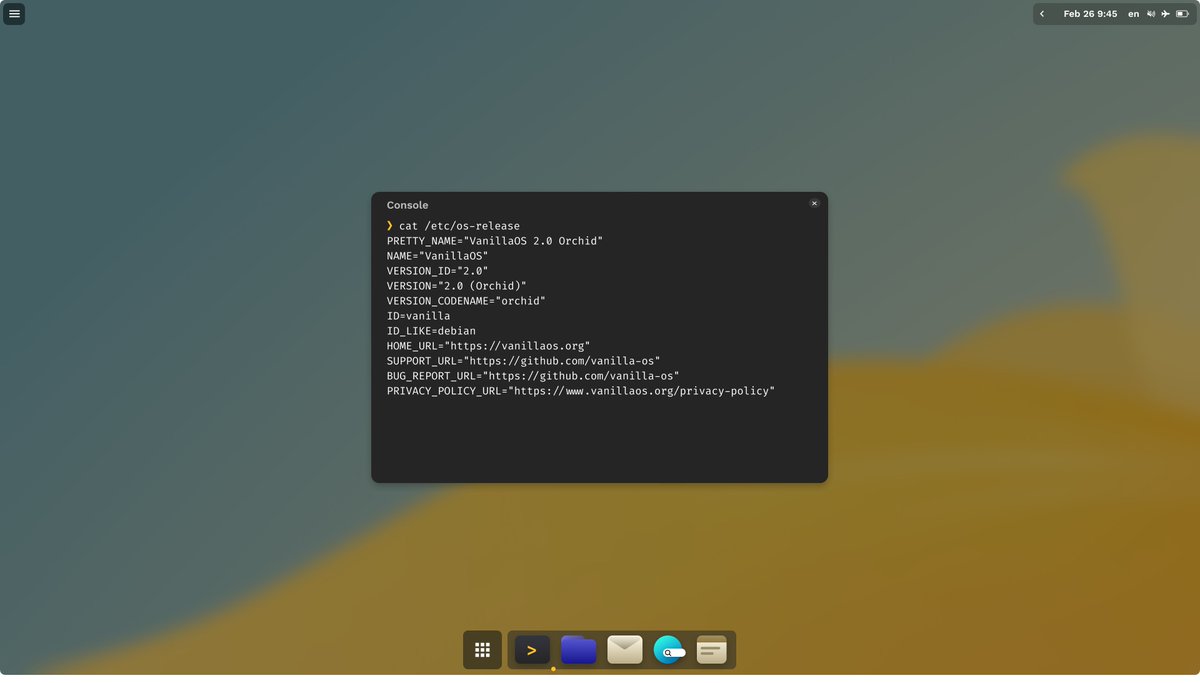Click the VERSION_ID="2.0" line
The image size is (1200, 683).
[x=438, y=271]
